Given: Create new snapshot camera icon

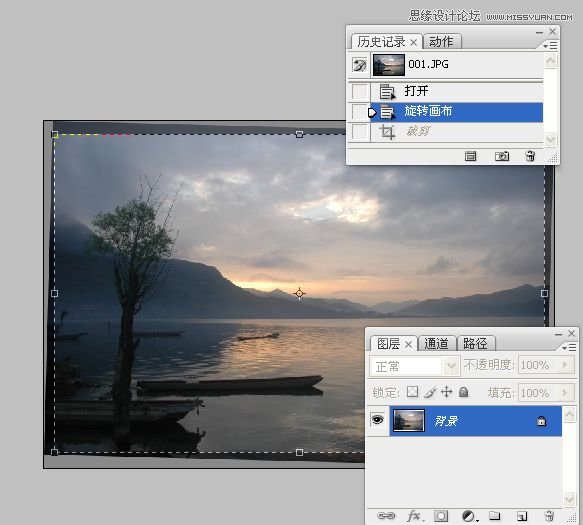Looking at the screenshot, I should (502, 156).
